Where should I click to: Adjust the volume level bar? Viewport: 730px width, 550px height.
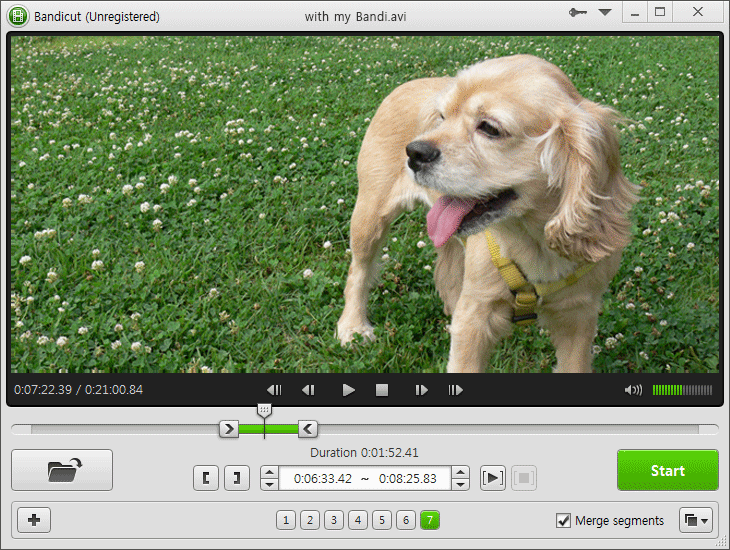[x=682, y=390]
